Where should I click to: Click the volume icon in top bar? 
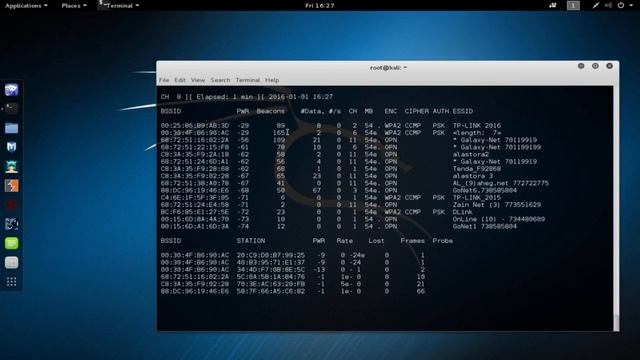[x=608, y=5]
